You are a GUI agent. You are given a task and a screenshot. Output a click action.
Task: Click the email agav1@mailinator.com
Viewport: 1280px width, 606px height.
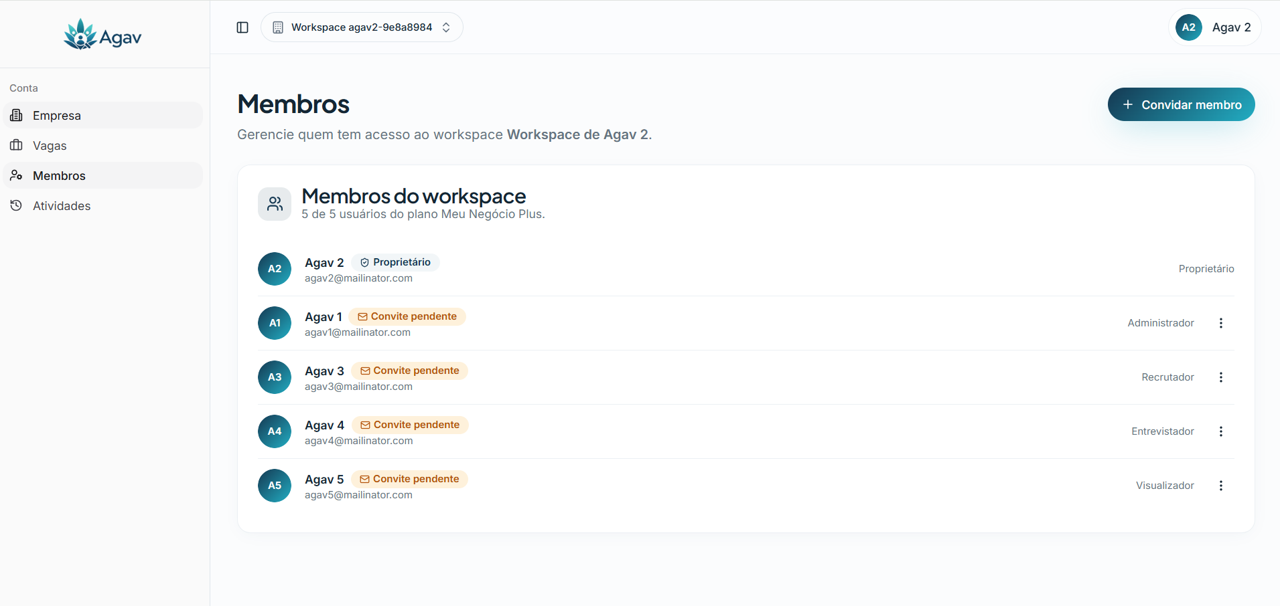[357, 332]
